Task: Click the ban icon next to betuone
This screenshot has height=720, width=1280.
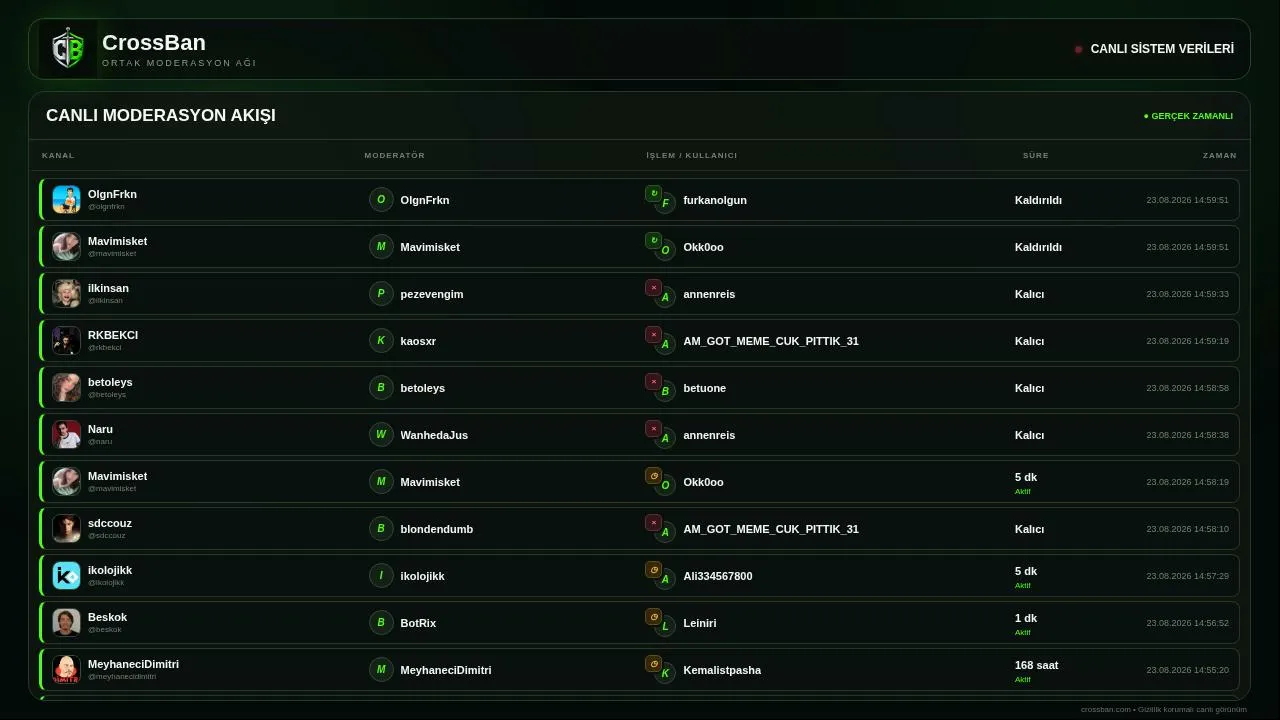Action: point(653,381)
